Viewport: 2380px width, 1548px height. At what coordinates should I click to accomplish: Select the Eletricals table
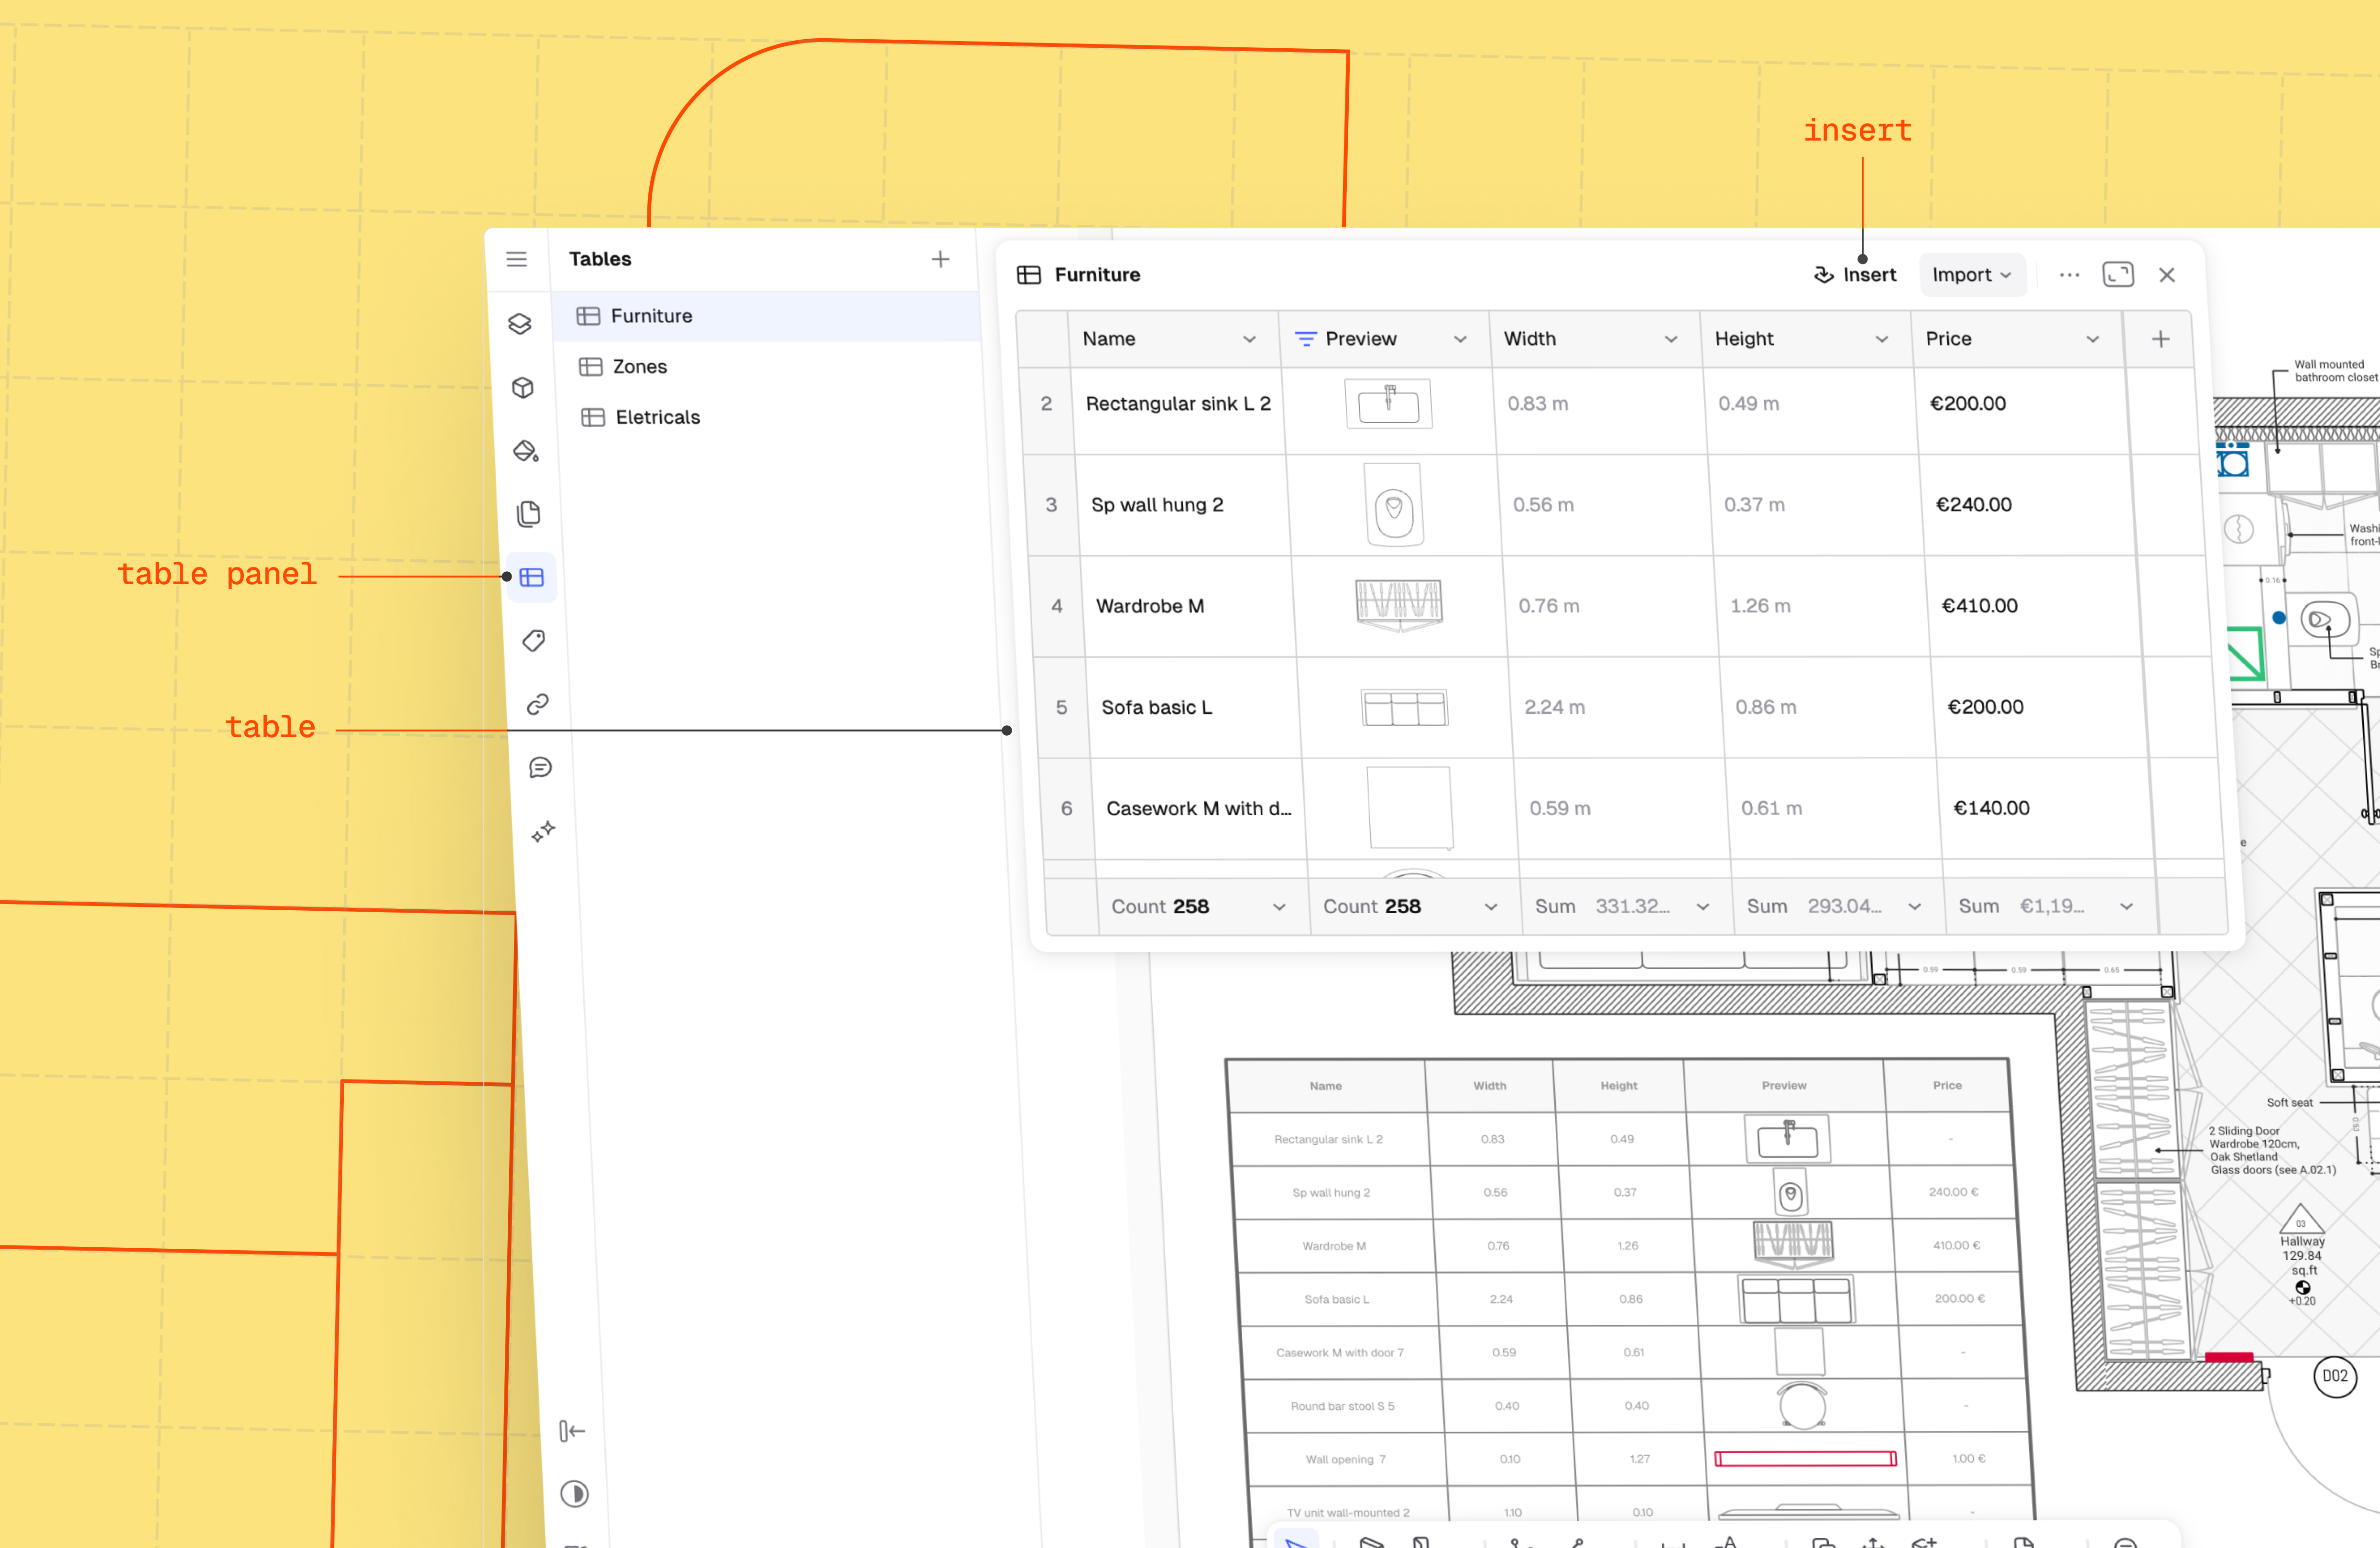coord(657,417)
